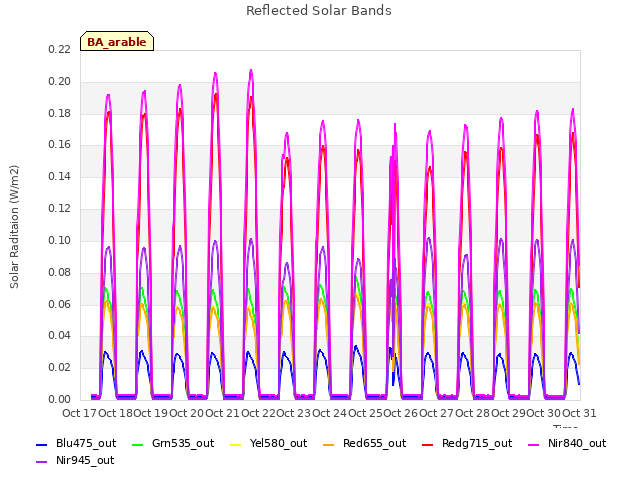Viewport: 640px width, 480px height.
Task: Click the 0.10 y-axis tick label
Action: [60, 240]
